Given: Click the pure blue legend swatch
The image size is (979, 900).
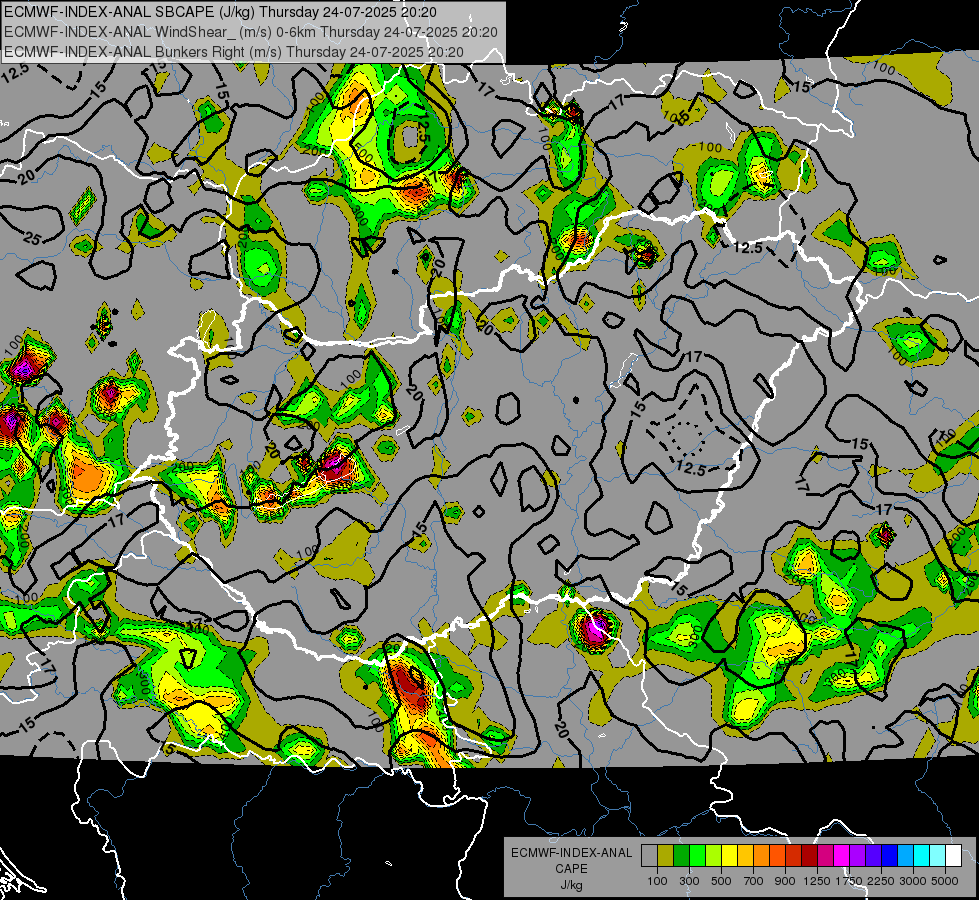Looking at the screenshot, I should pos(890,856).
